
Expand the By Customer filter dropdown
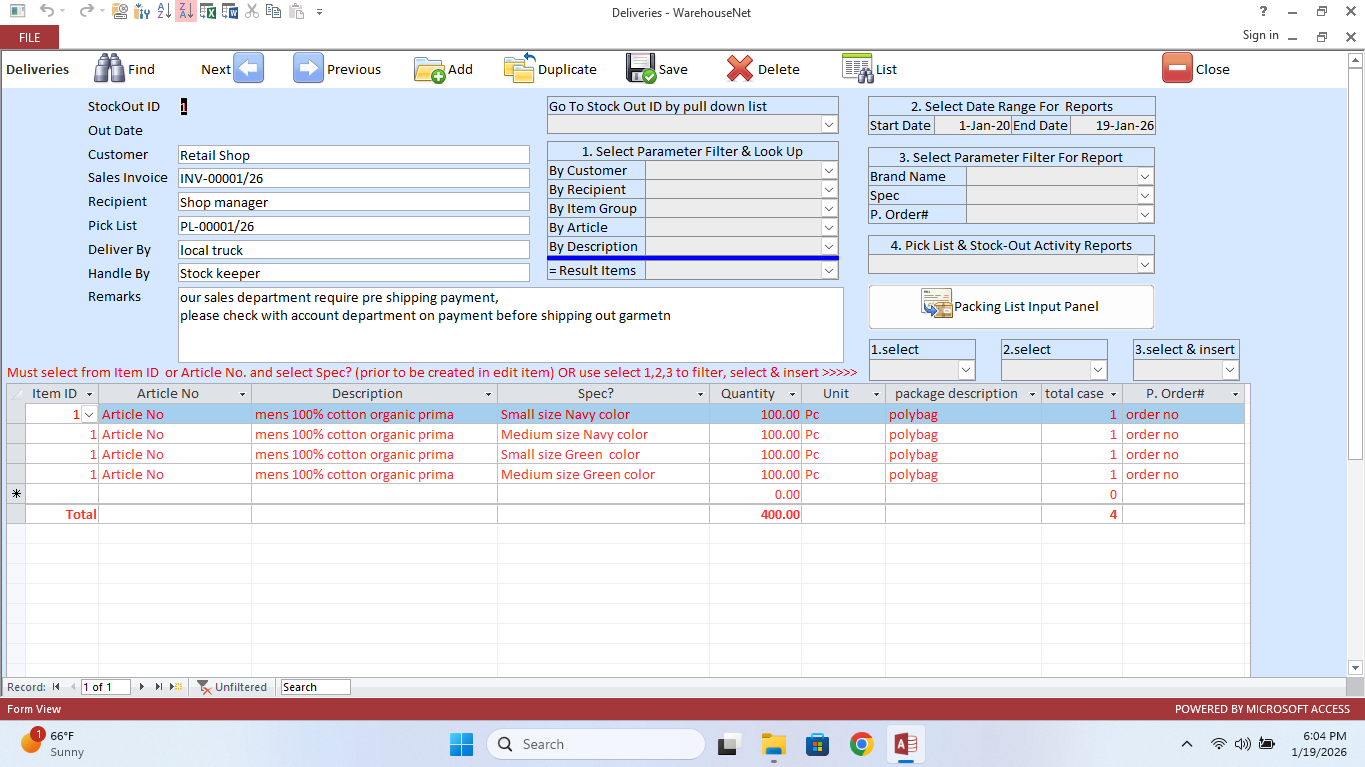[828, 171]
